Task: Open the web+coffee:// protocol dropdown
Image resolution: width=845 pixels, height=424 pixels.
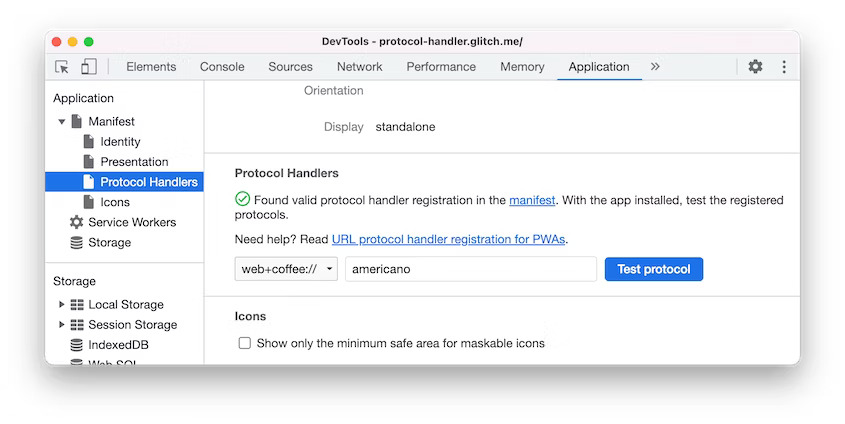Action: (x=286, y=269)
